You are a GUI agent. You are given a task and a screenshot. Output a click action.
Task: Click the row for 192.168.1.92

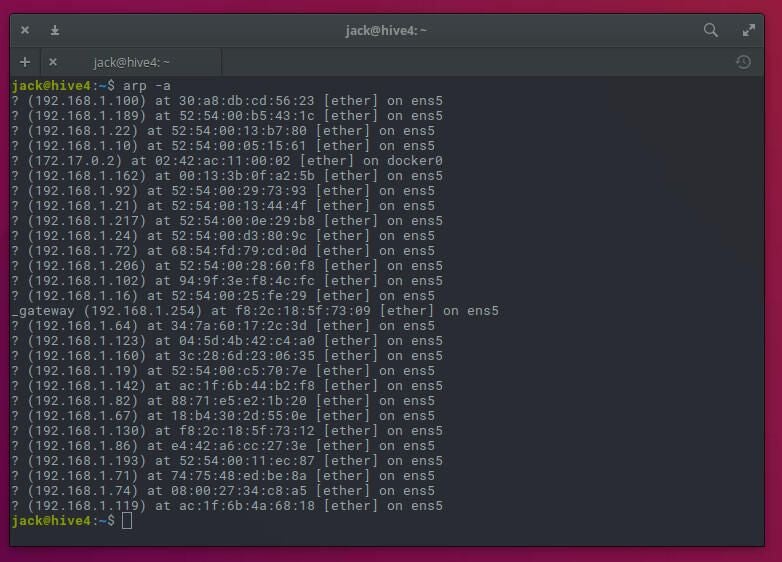pyautogui.click(x=223, y=190)
